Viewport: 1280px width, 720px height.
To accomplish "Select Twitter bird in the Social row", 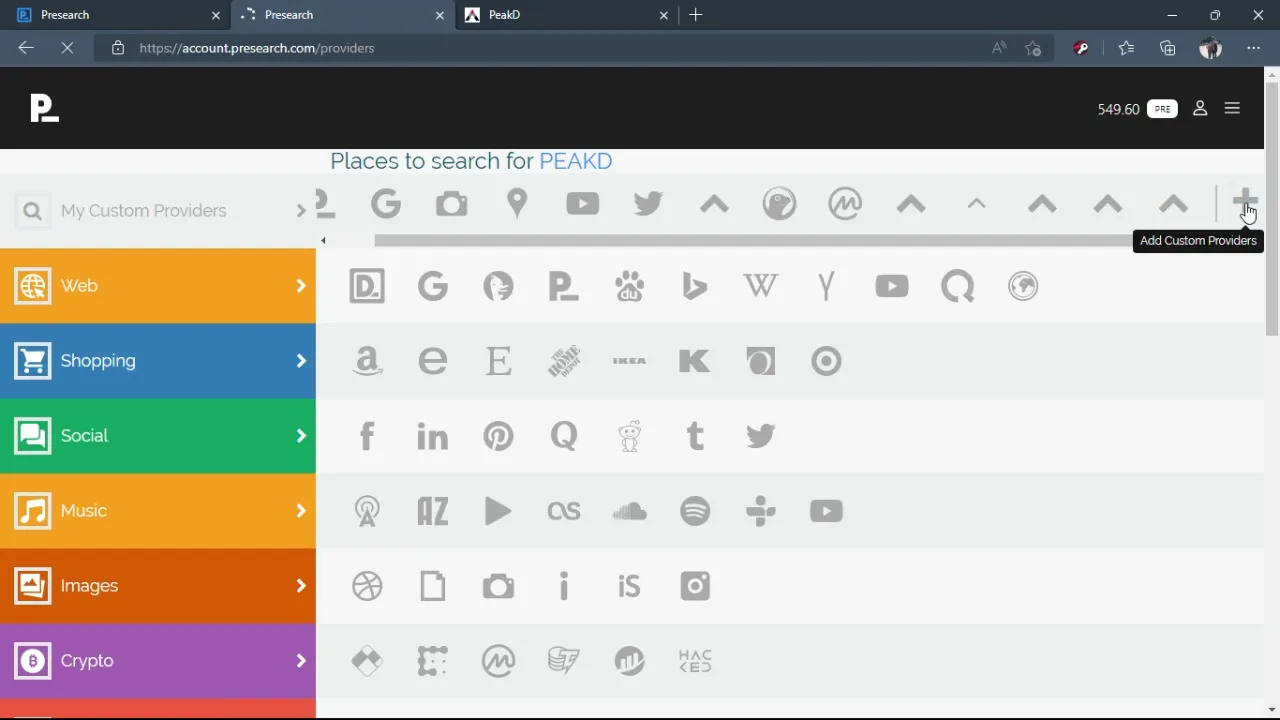I will click(761, 436).
